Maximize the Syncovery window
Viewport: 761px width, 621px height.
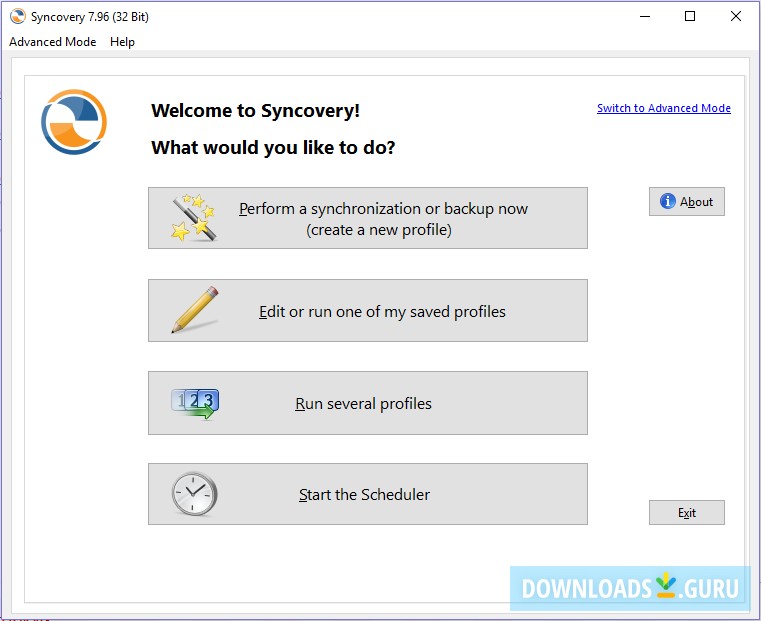pyautogui.click(x=690, y=16)
